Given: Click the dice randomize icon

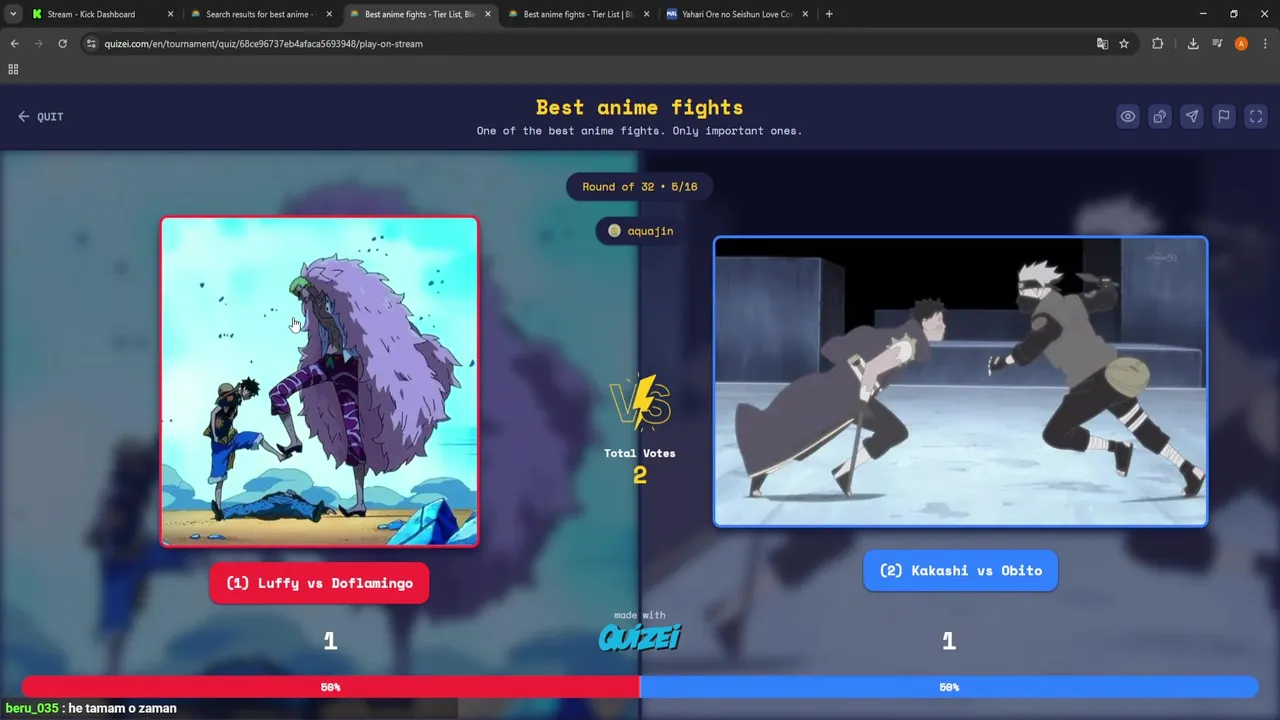Looking at the screenshot, I should (1159, 116).
